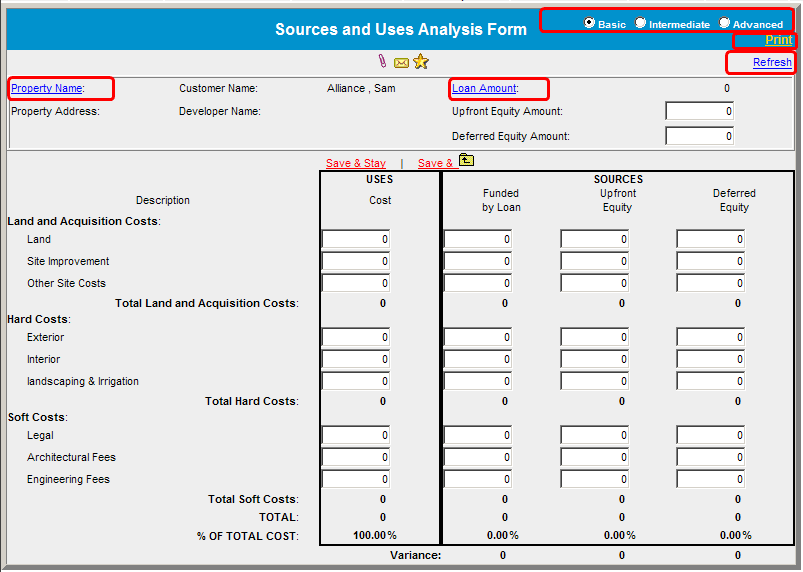Click the Alliance , Sam customer name

point(361,88)
